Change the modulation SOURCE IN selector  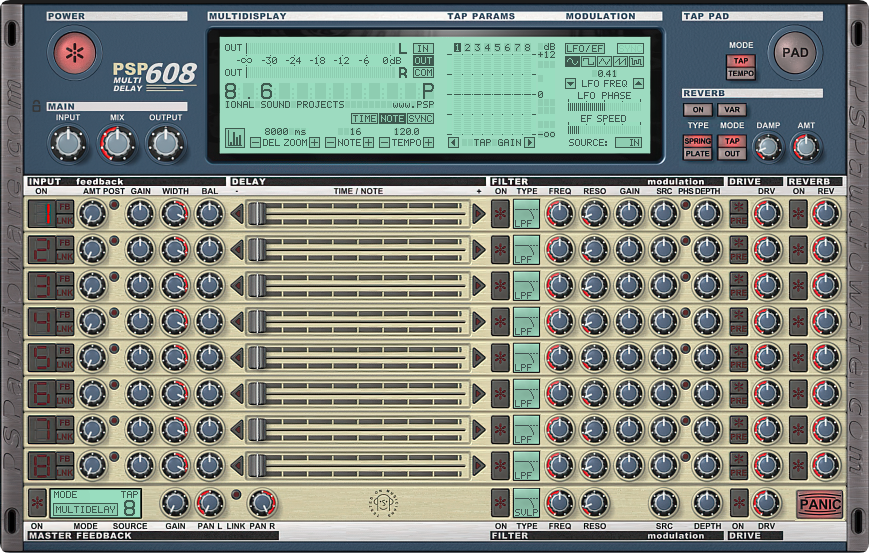tap(628, 143)
